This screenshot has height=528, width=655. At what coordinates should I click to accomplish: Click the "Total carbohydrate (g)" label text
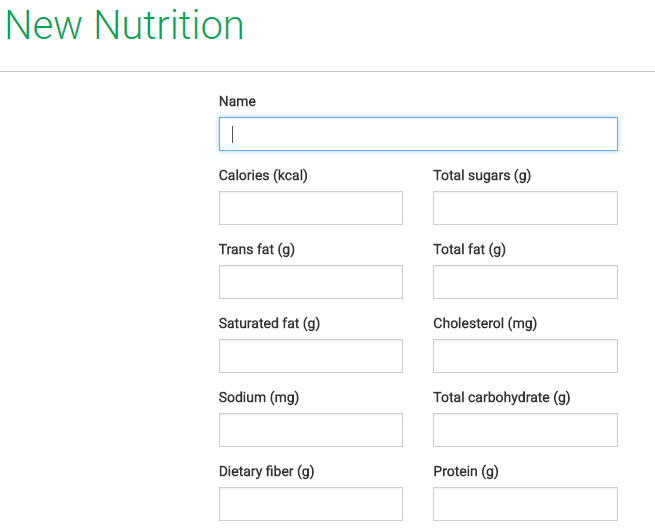tap(501, 397)
